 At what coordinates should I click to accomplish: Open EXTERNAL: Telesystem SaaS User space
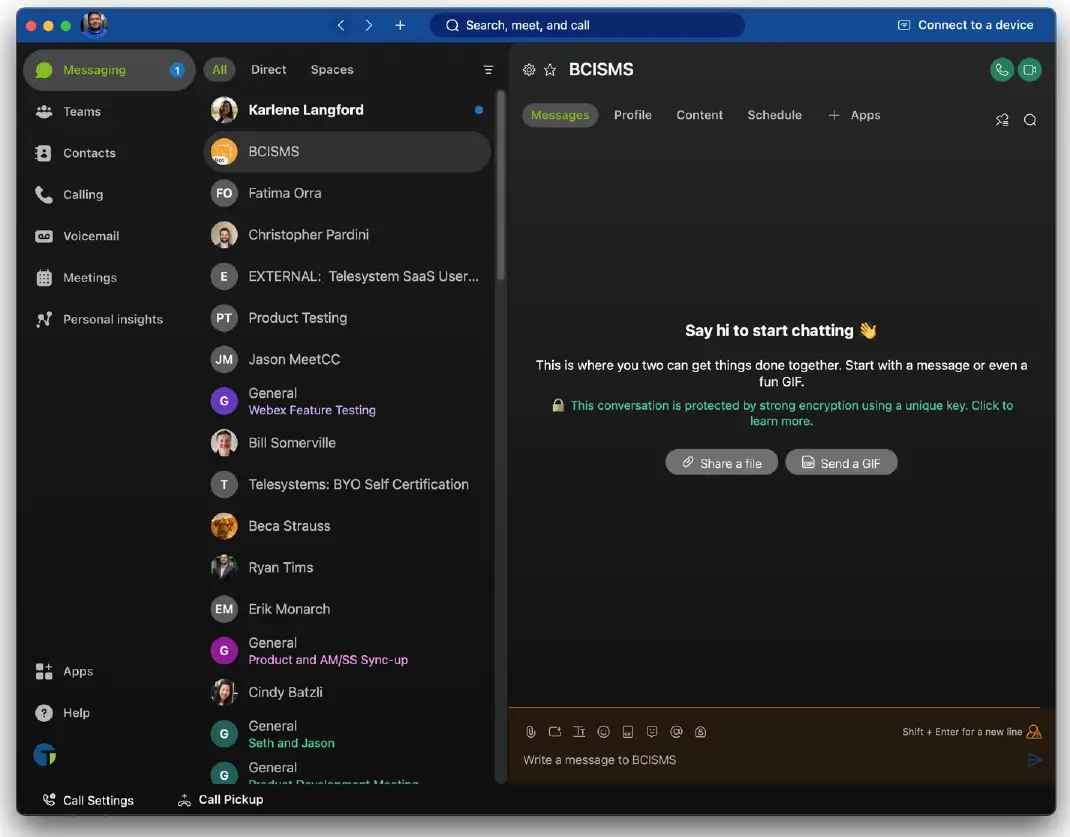point(347,276)
